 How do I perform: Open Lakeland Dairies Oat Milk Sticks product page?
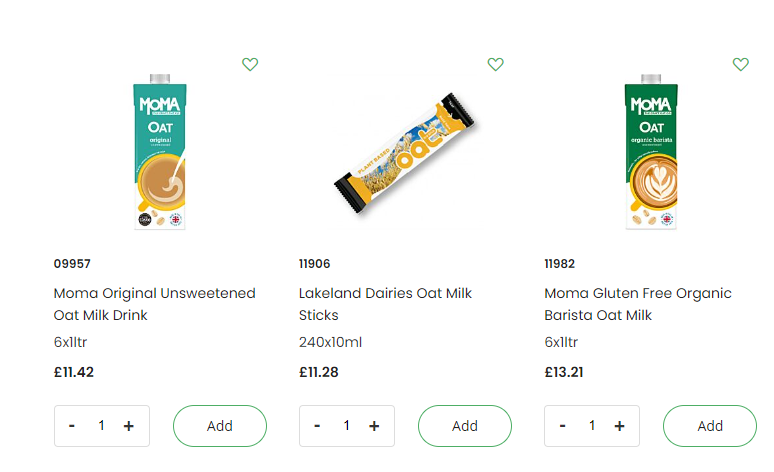point(385,304)
